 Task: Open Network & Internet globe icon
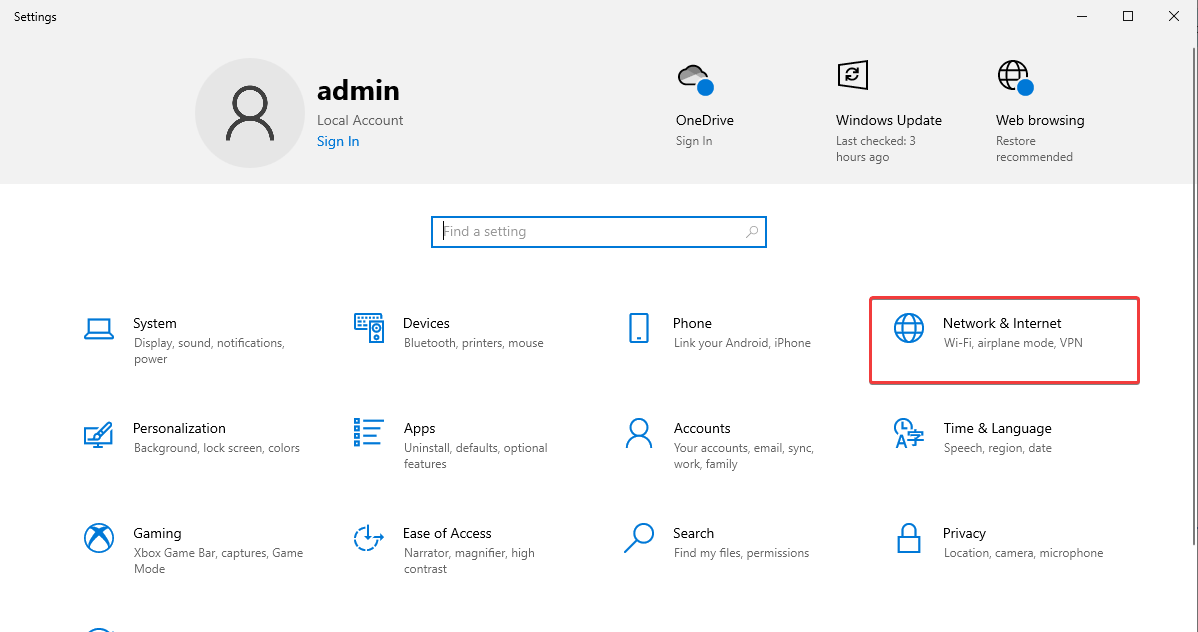coord(908,328)
